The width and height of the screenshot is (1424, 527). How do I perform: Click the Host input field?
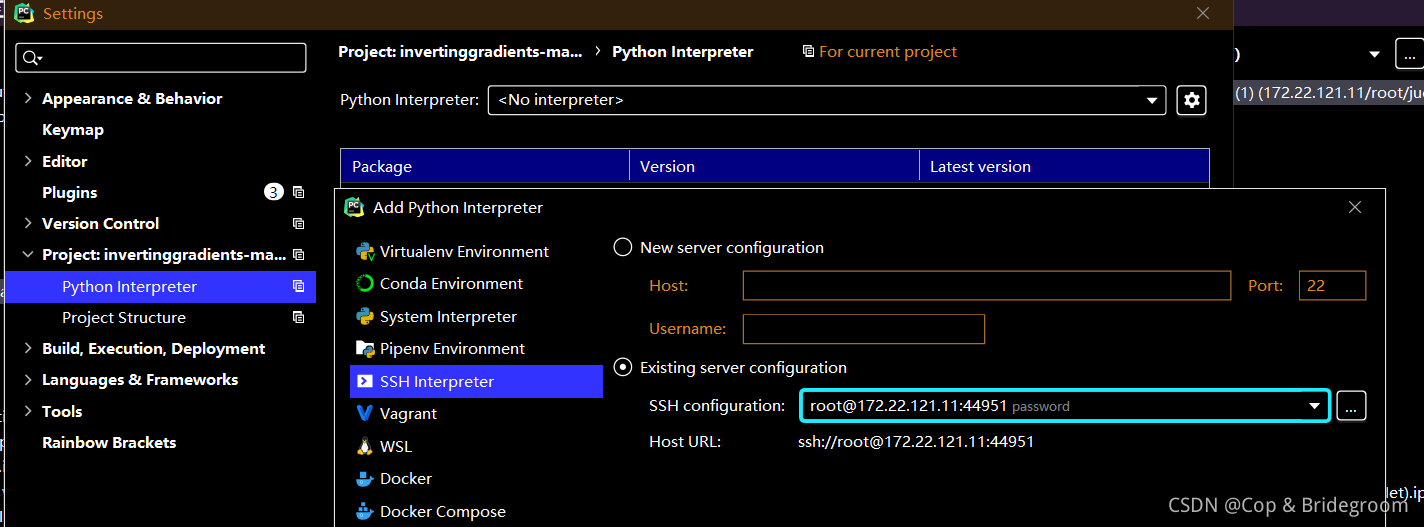point(986,286)
